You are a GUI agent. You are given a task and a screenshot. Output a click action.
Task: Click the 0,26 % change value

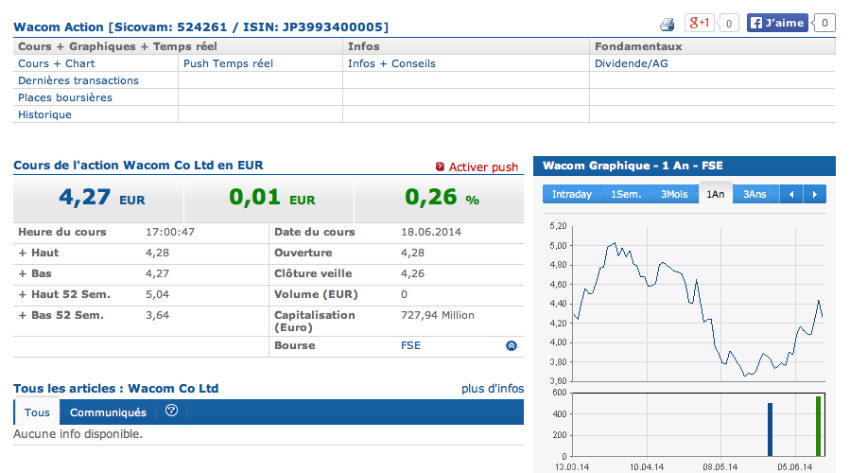[442, 197]
